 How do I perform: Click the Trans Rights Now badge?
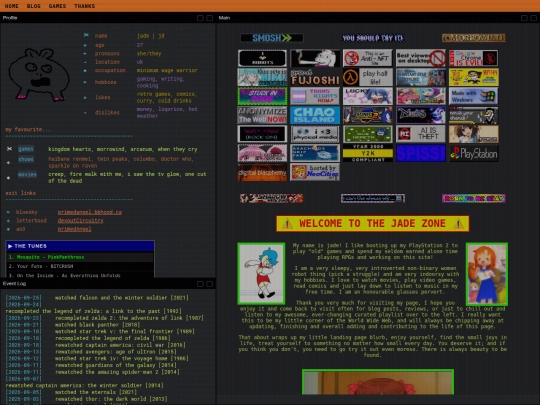[x=315, y=96]
